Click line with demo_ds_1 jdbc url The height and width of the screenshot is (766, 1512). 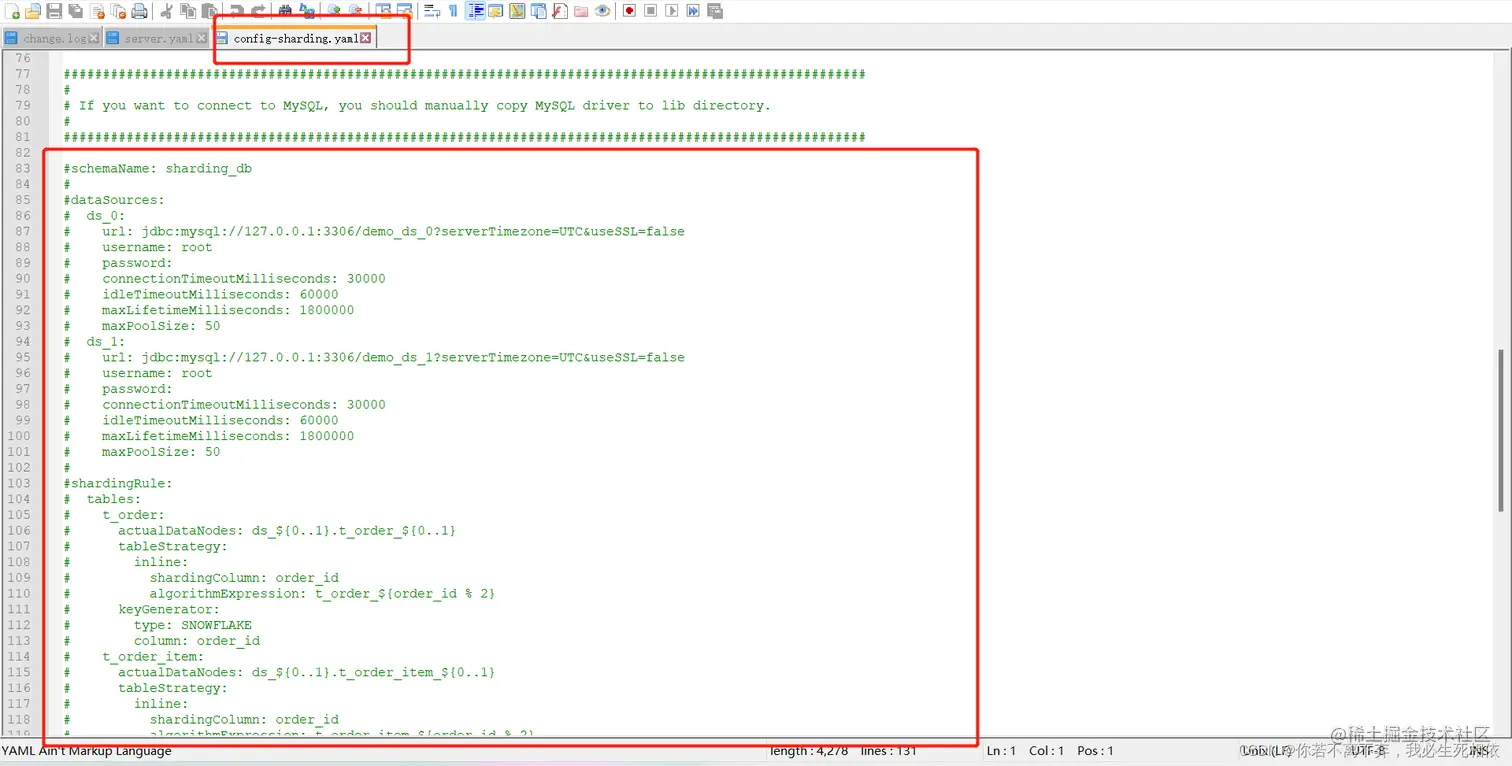374,357
